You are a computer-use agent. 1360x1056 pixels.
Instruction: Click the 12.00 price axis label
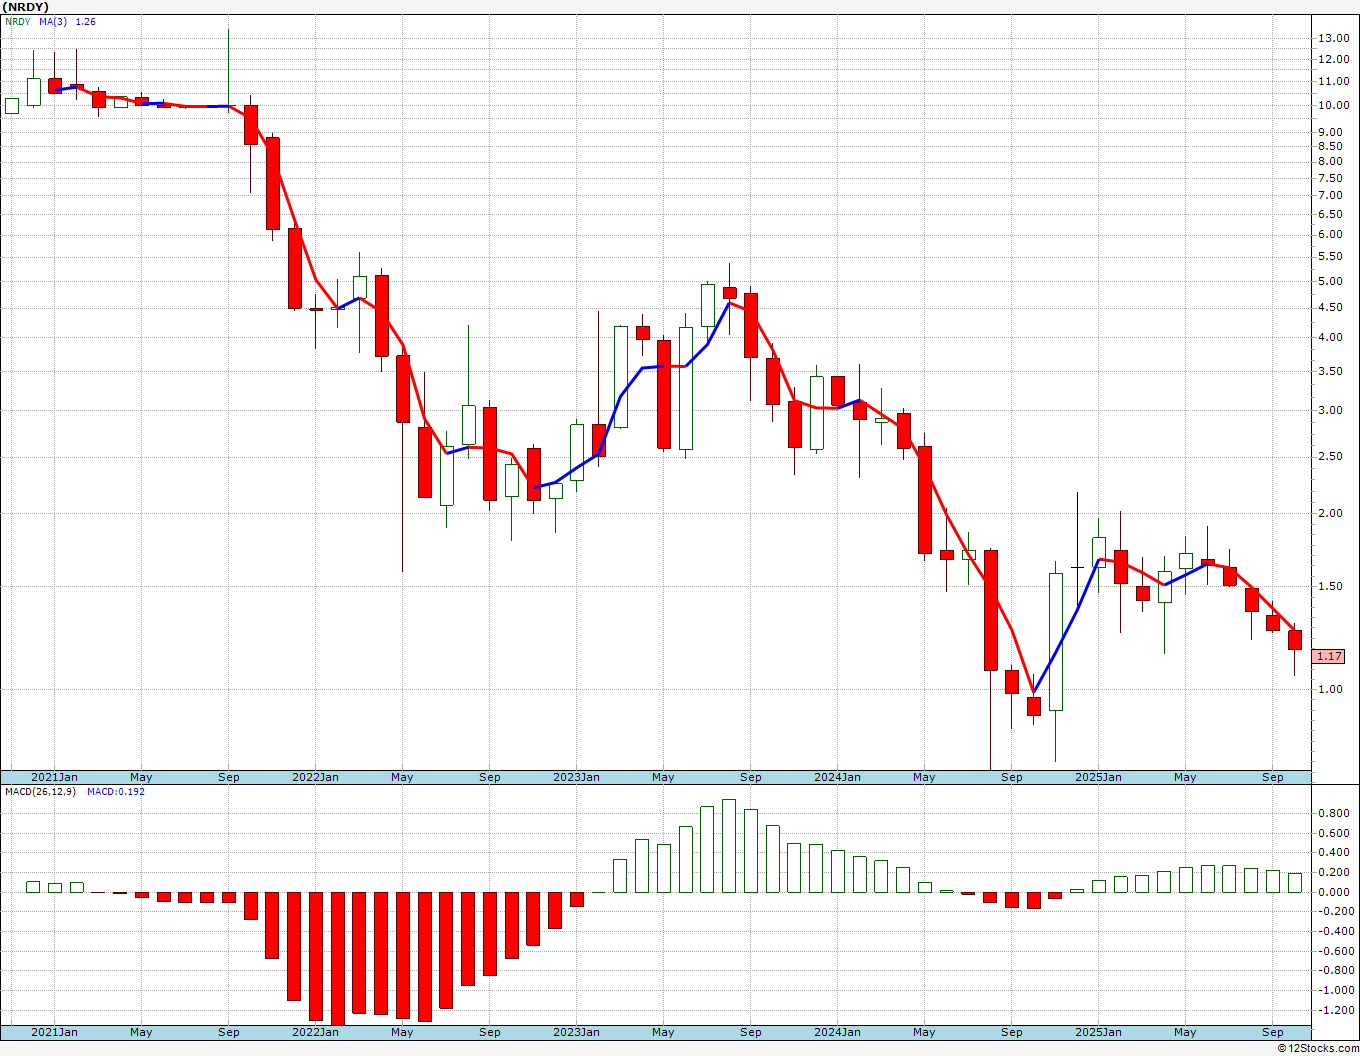point(1333,59)
